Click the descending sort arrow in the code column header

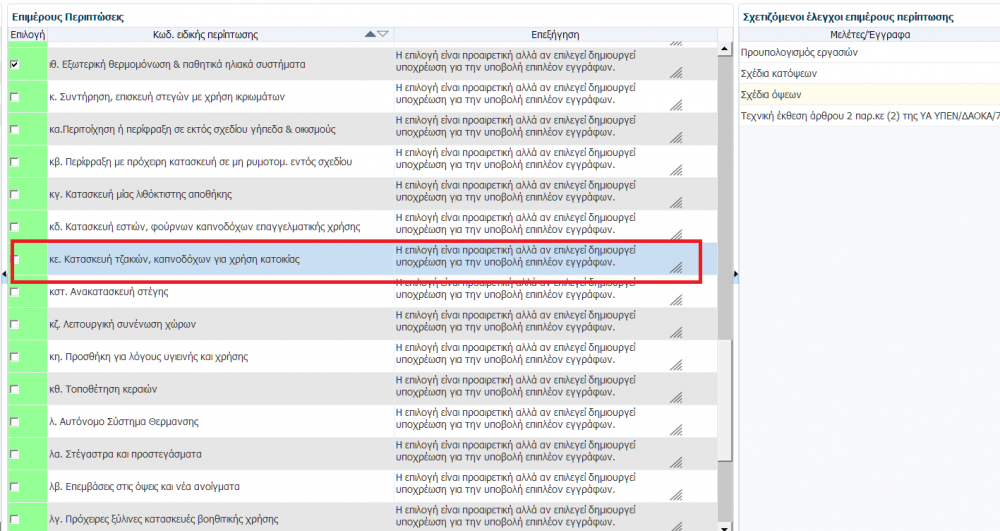point(383,35)
